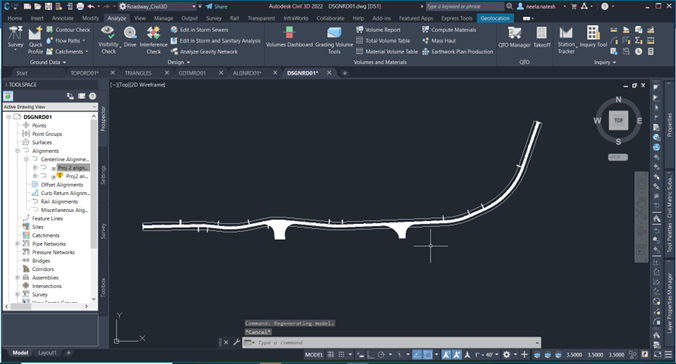This screenshot has height=364, width=676.
Task: Click the command line input field
Action: coord(391,342)
